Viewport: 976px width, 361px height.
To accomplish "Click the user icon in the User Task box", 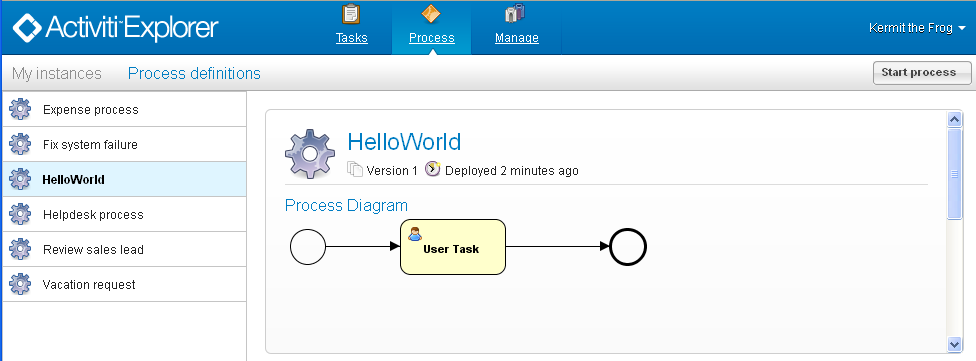I will point(414,234).
